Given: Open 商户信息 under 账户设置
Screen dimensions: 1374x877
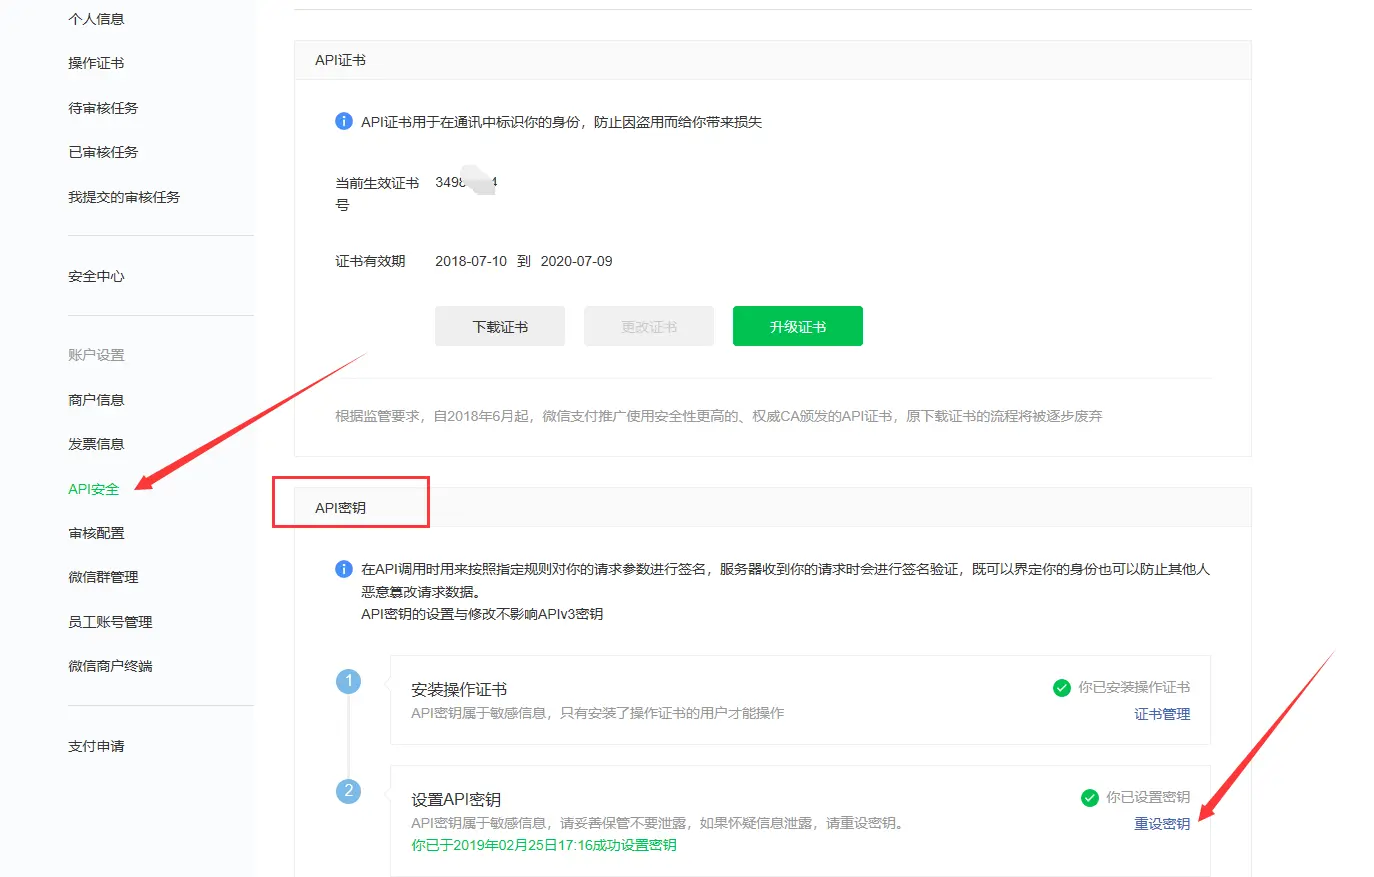Looking at the screenshot, I should [96, 400].
